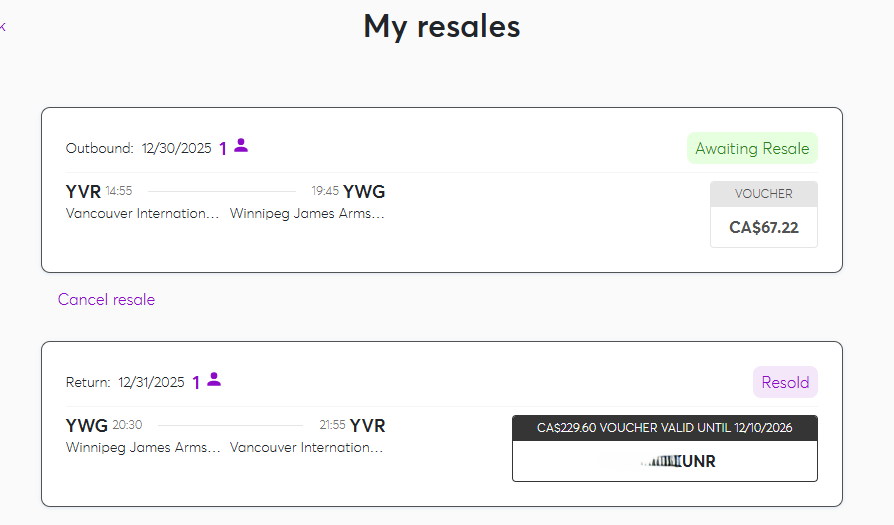The height and width of the screenshot is (525, 894).
Task: Click the My resales page heading
Action: pyautogui.click(x=441, y=26)
